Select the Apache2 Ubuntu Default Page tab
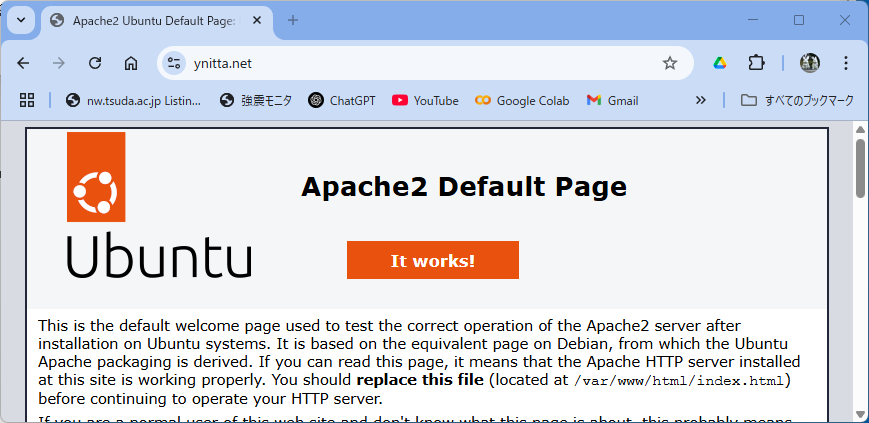869x423 pixels. coord(150,20)
